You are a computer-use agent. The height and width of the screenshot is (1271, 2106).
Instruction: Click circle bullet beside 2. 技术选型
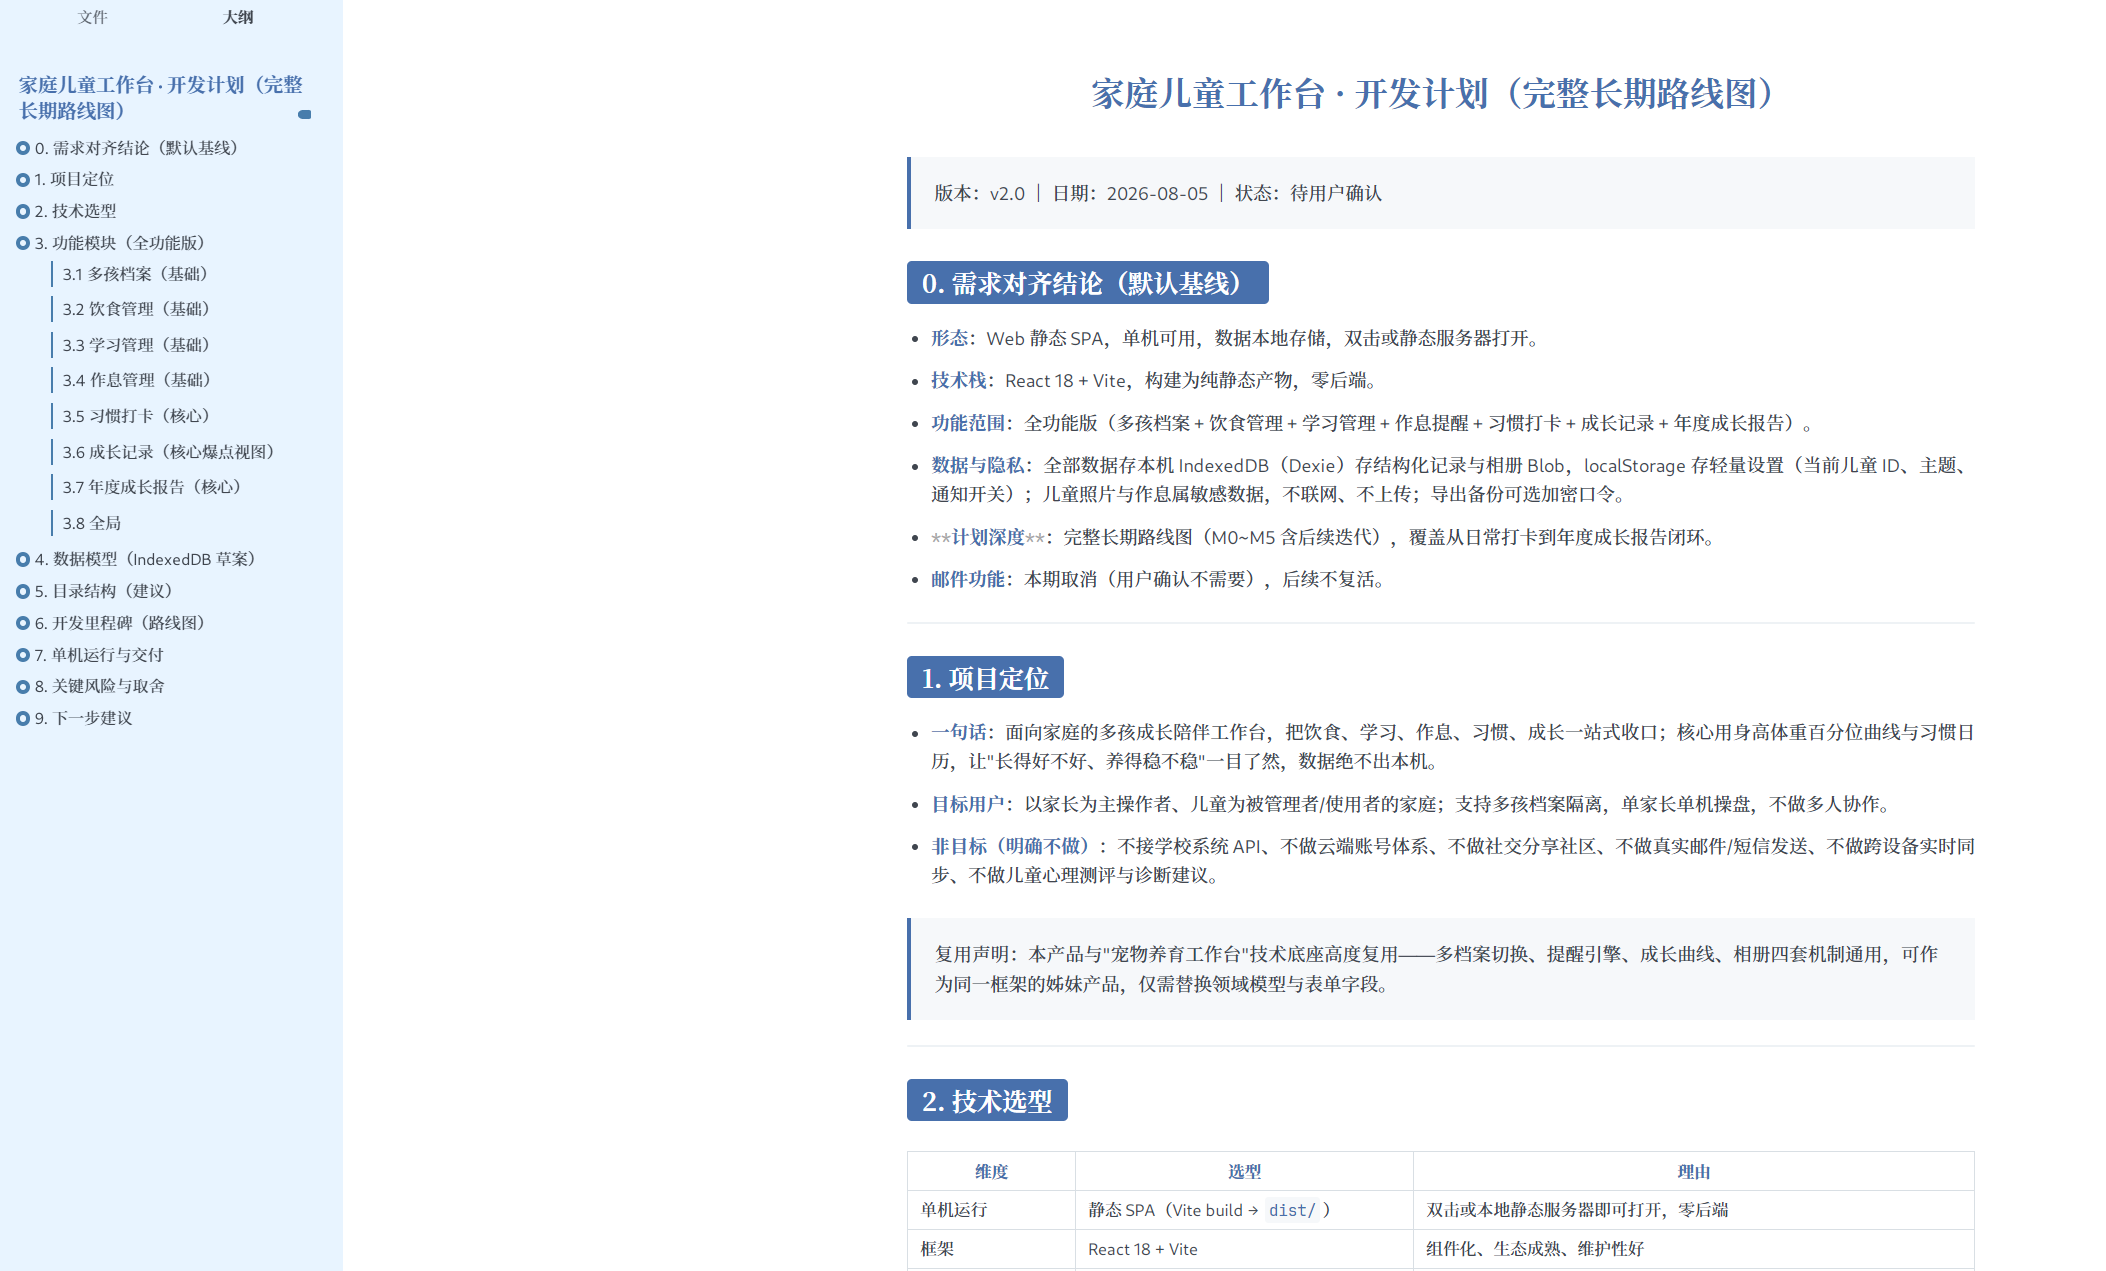23,212
